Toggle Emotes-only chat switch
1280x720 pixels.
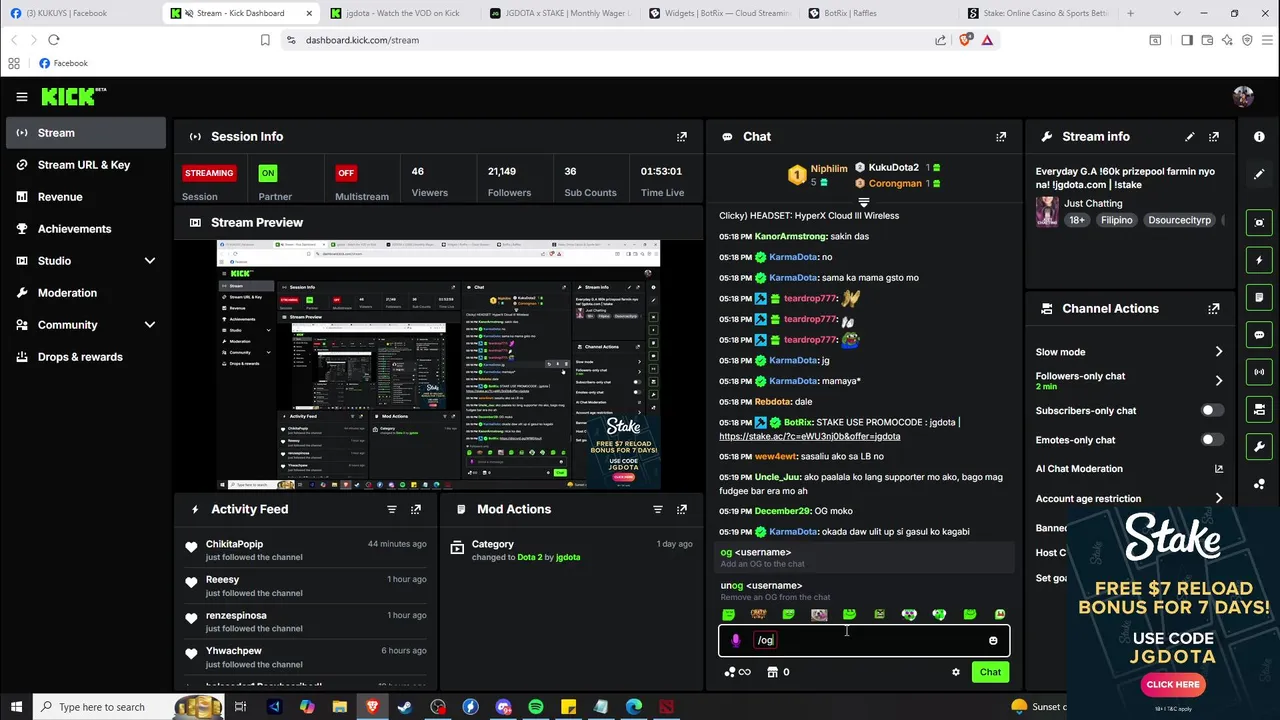[x=1212, y=440]
